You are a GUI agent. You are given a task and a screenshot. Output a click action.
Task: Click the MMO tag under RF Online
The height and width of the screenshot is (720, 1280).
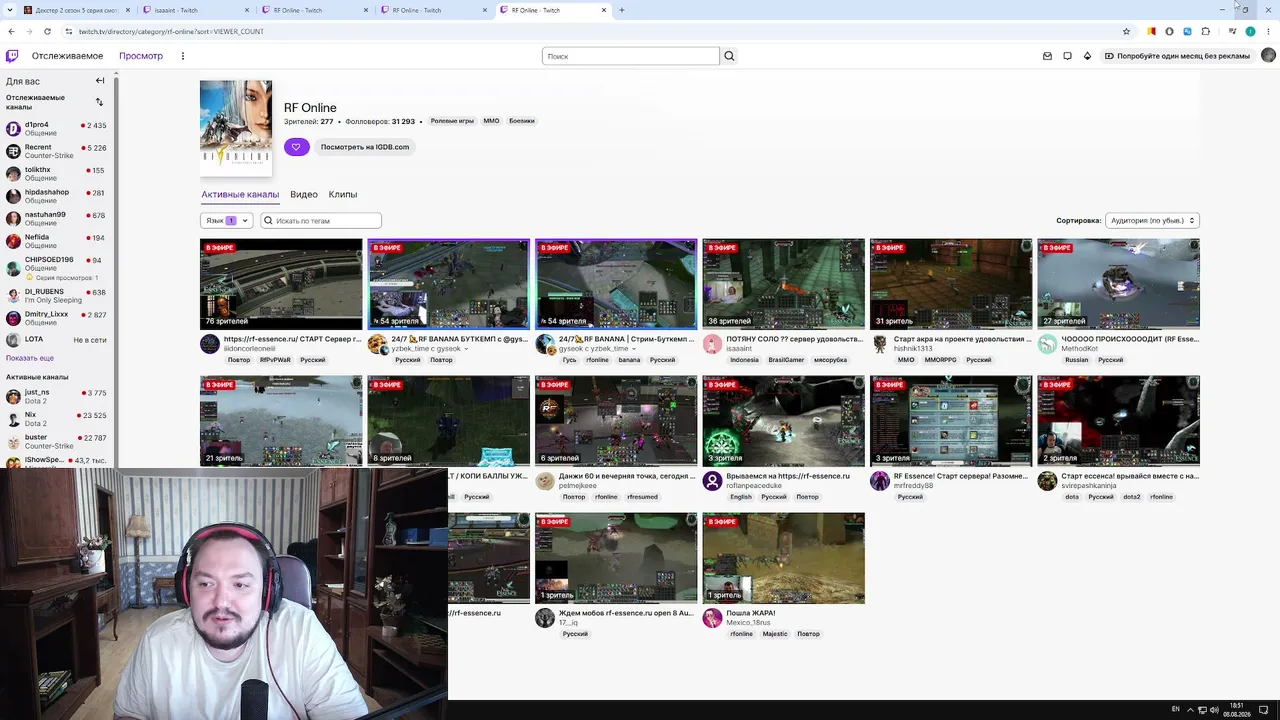[x=491, y=121]
